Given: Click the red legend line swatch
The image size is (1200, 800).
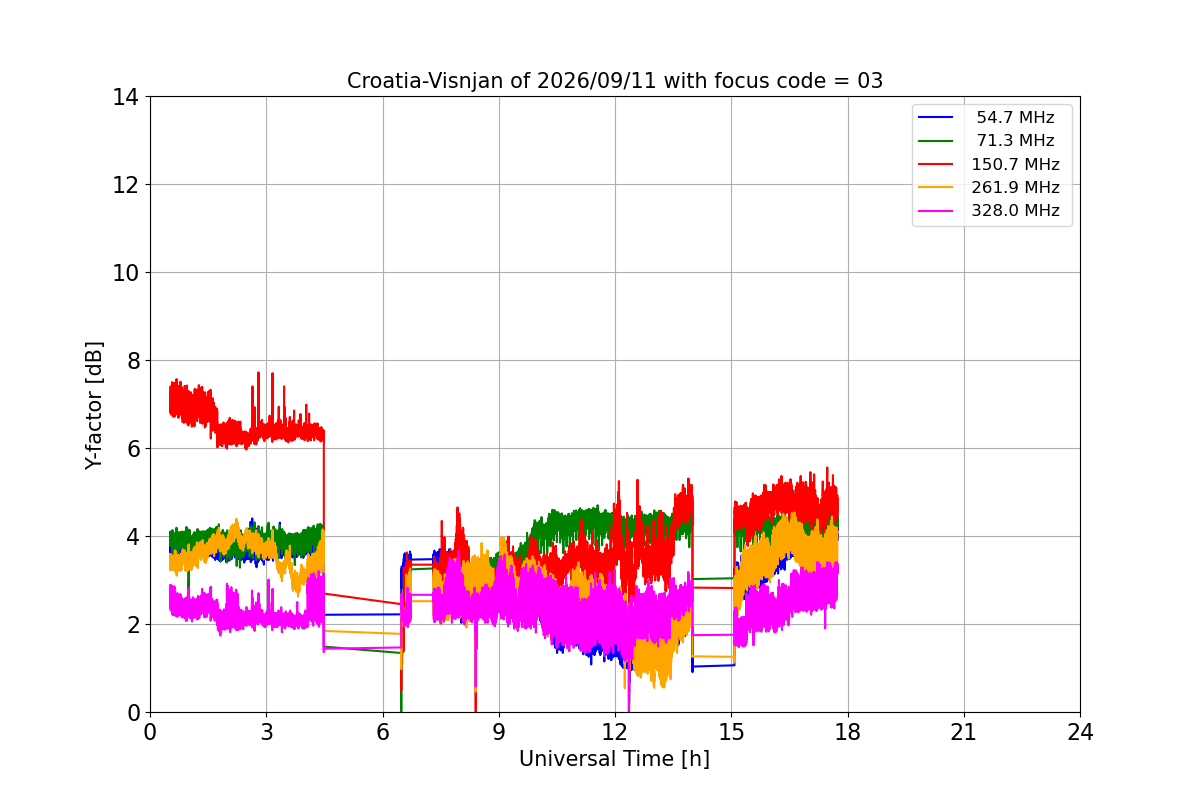Looking at the screenshot, I should (x=939, y=165).
